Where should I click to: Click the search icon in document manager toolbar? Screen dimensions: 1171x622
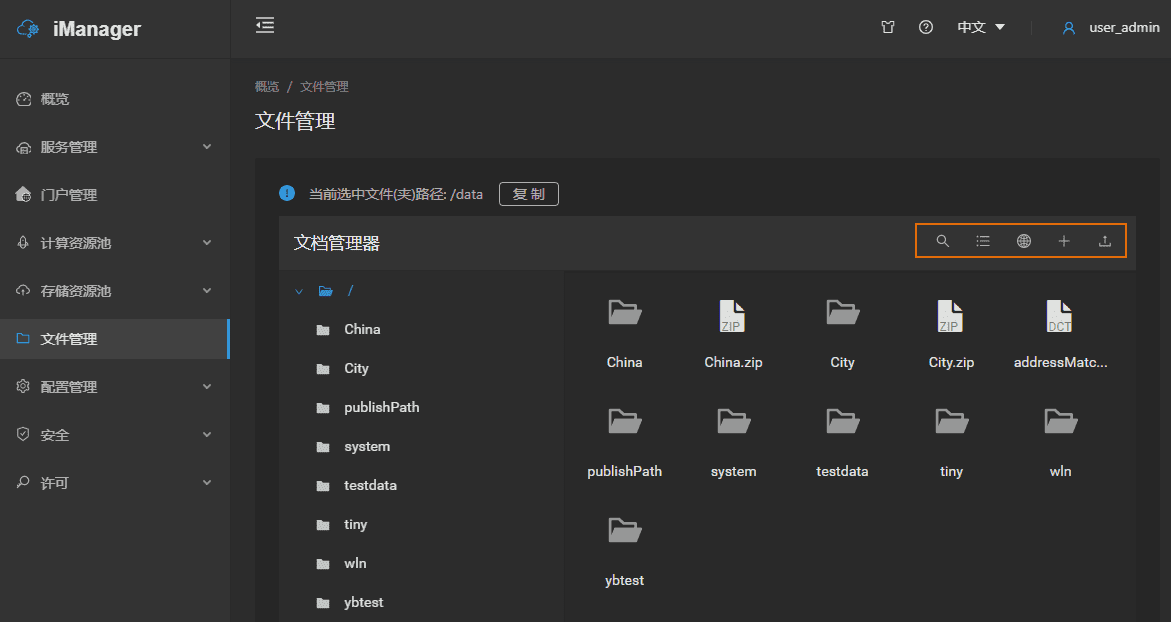[942, 241]
